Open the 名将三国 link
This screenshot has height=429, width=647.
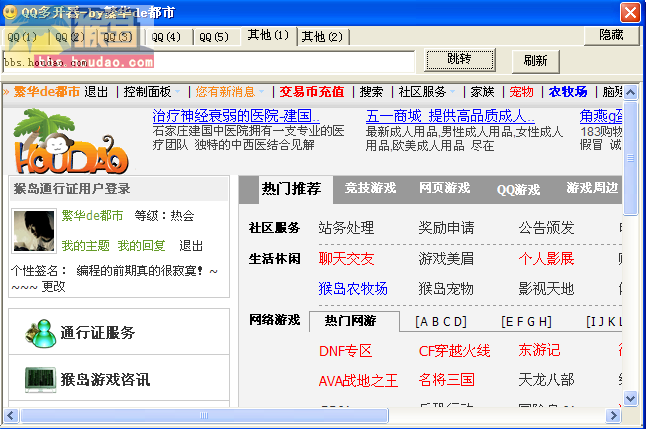point(446,380)
